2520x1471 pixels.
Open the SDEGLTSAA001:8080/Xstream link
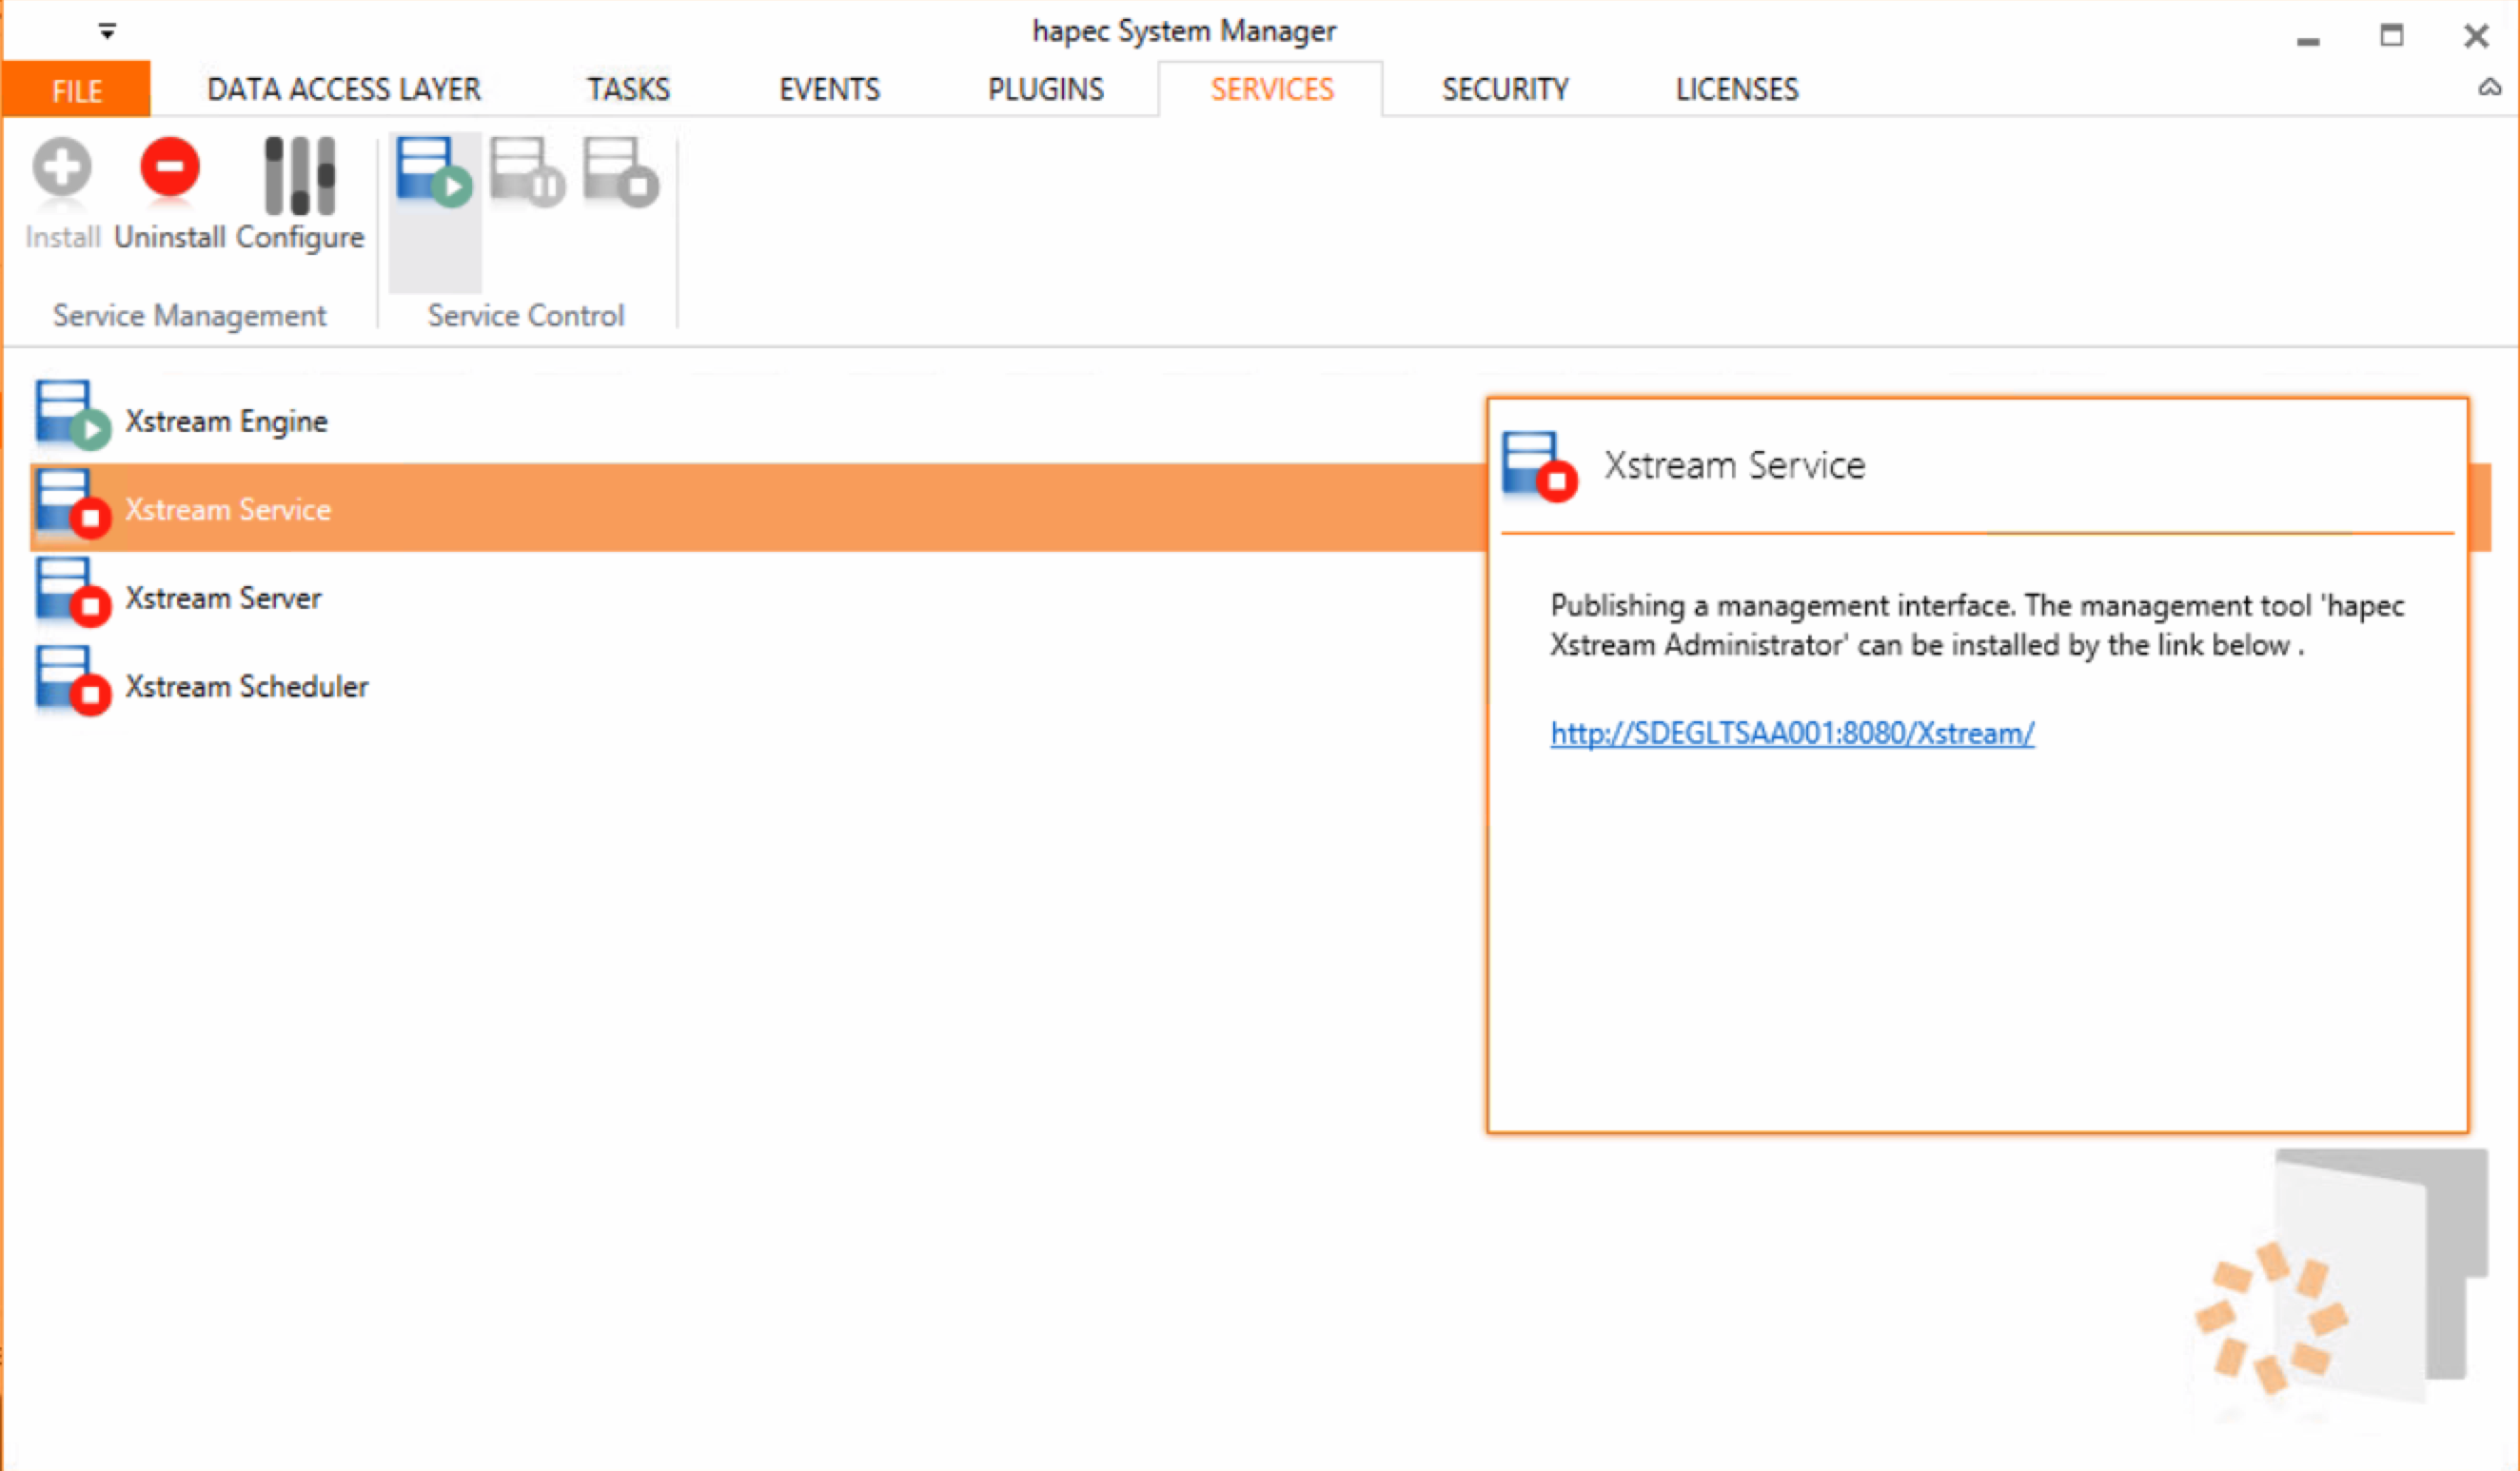(1791, 733)
